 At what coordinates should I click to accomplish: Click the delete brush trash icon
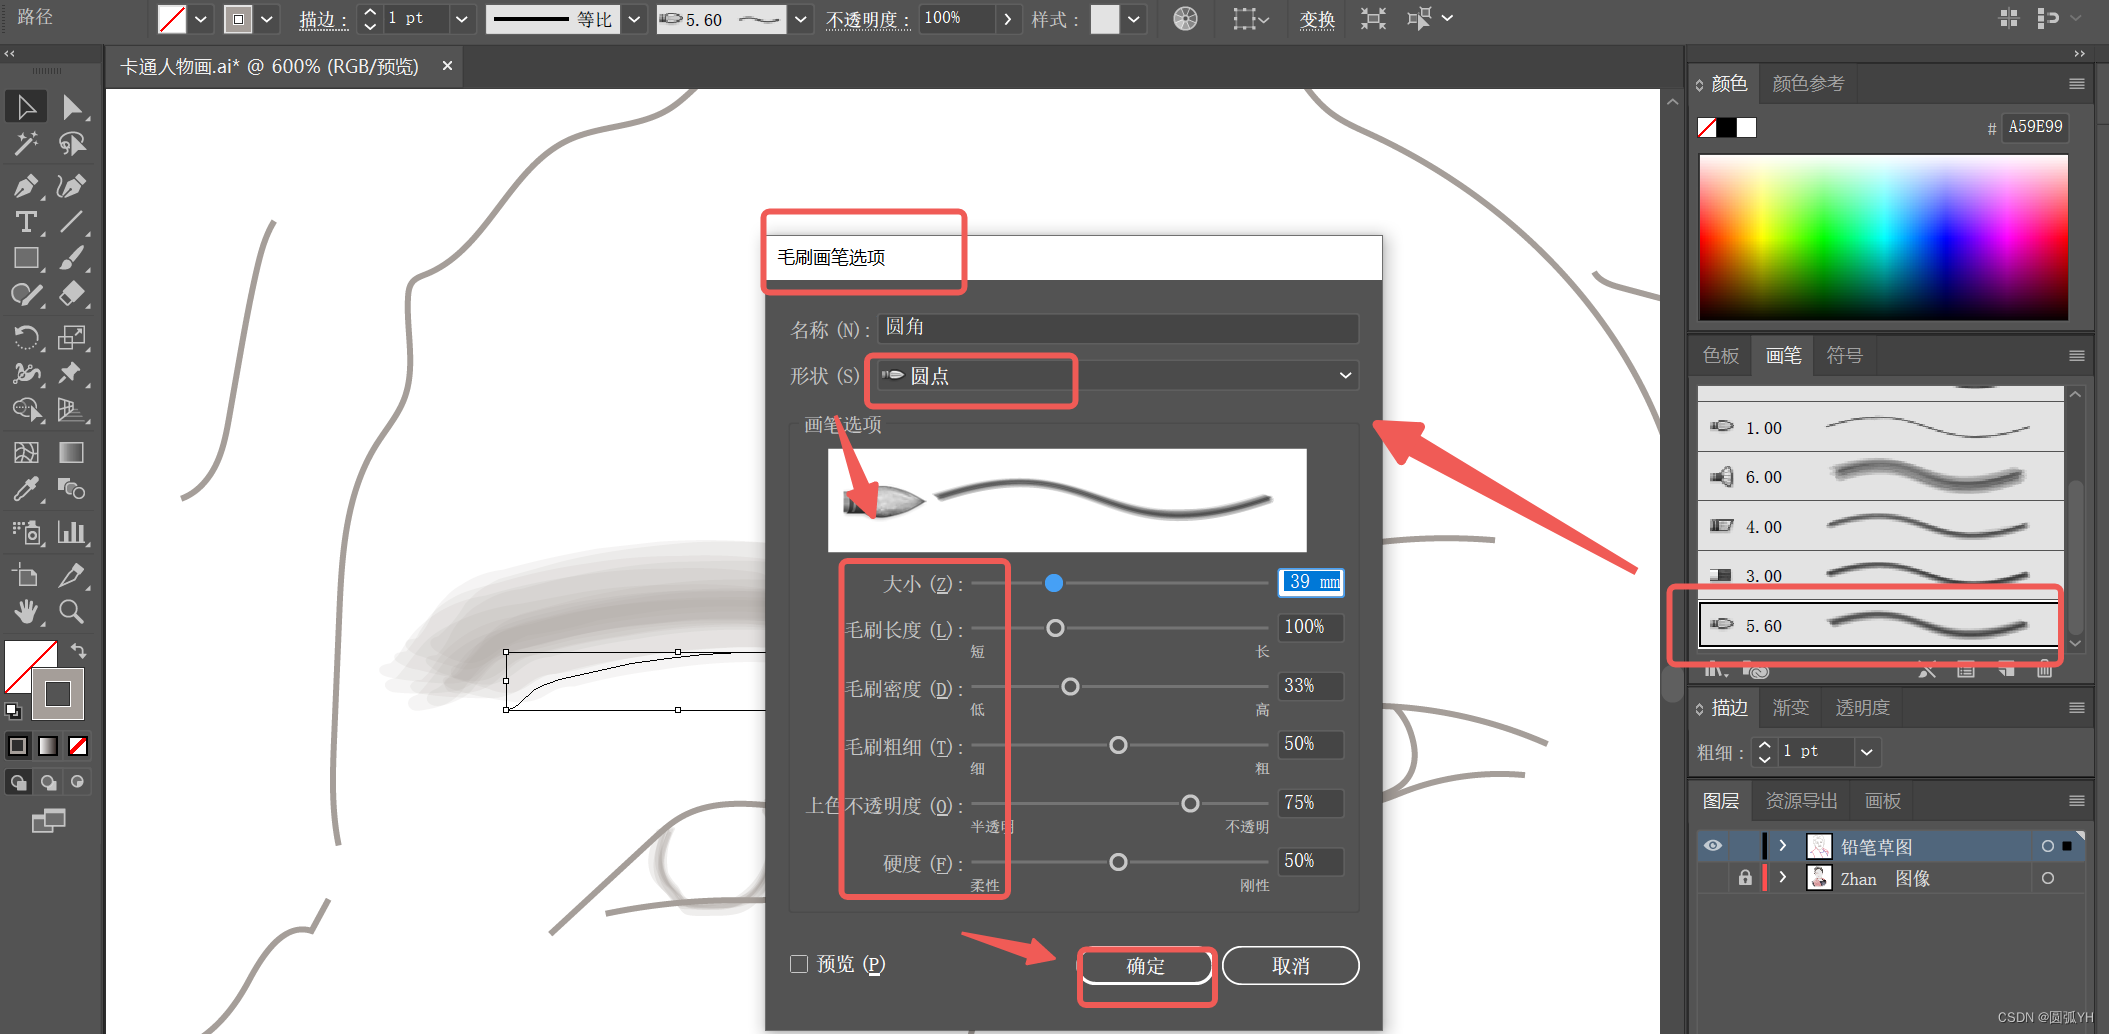pos(2044,670)
